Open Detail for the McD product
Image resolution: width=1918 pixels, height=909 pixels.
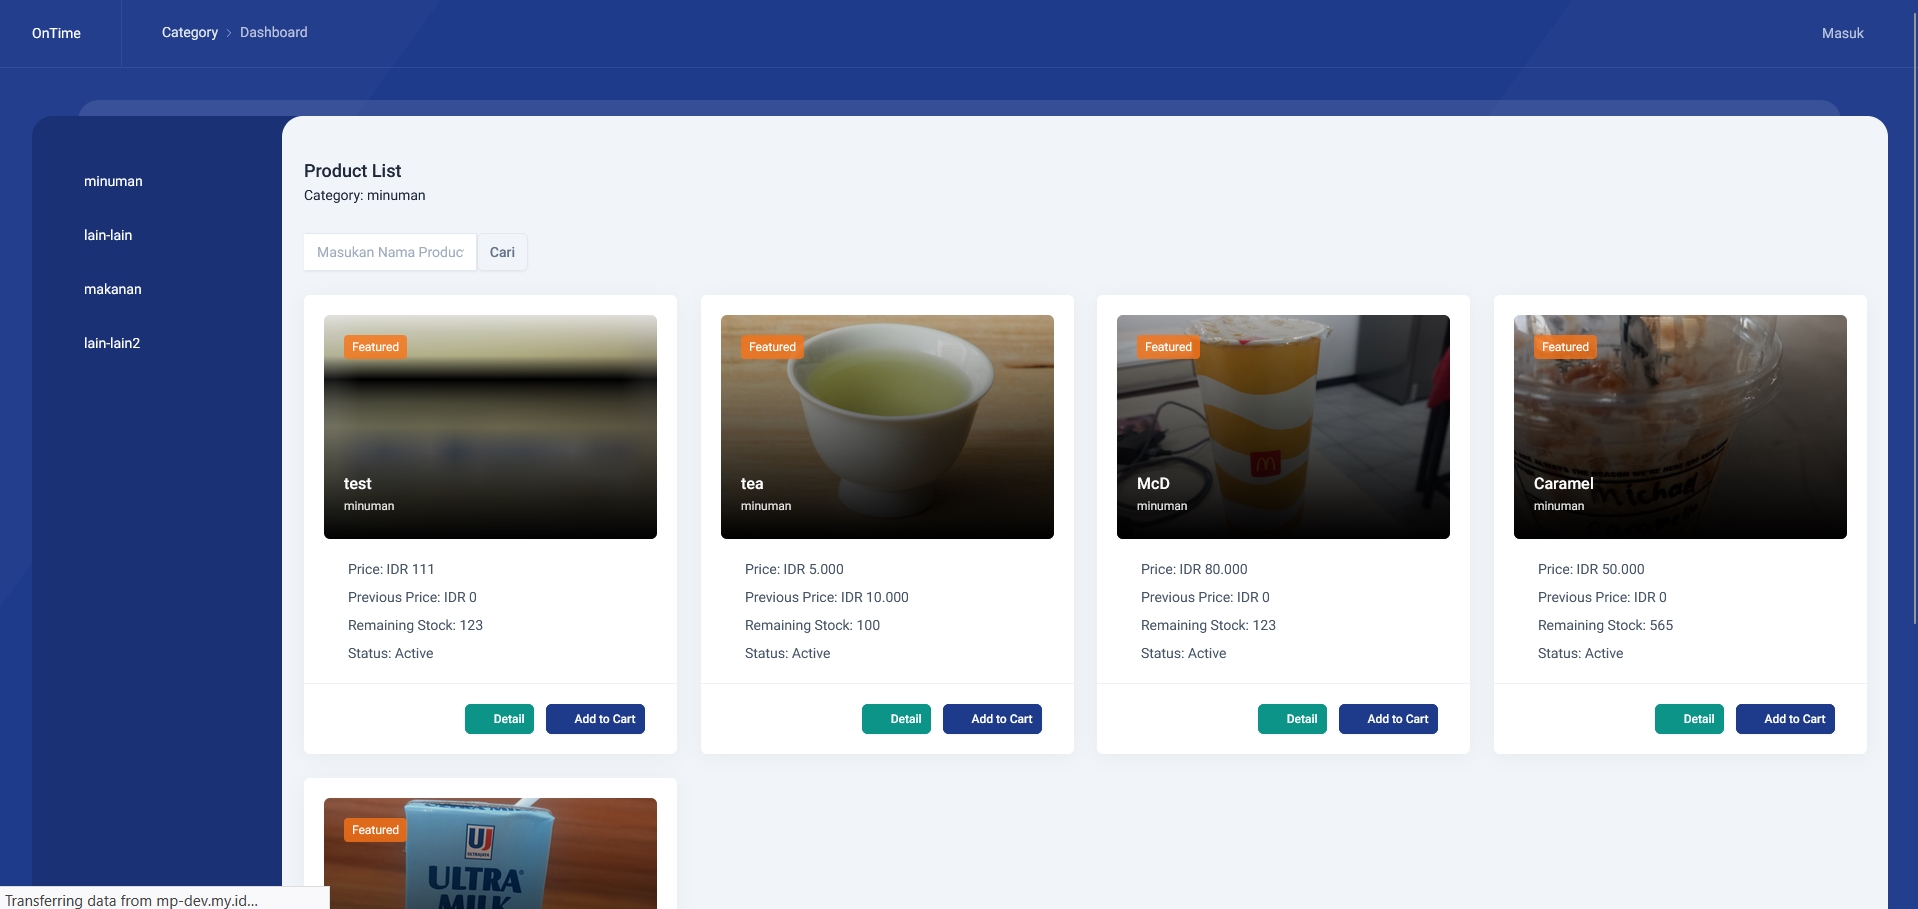coord(1292,718)
